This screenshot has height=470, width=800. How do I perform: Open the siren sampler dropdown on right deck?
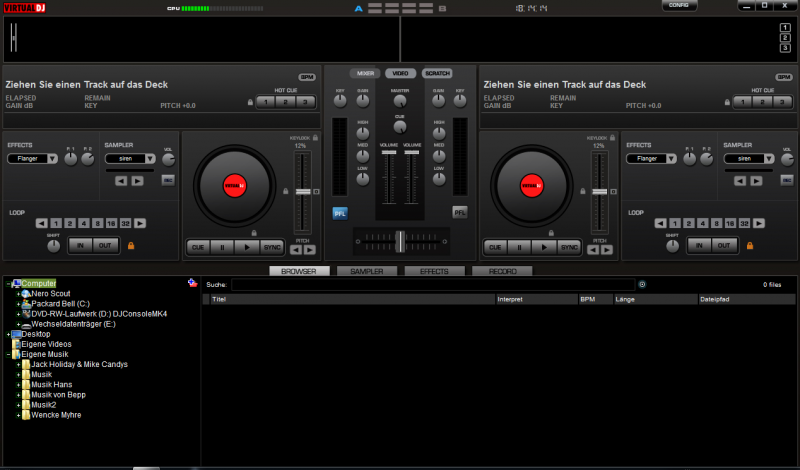click(x=749, y=158)
